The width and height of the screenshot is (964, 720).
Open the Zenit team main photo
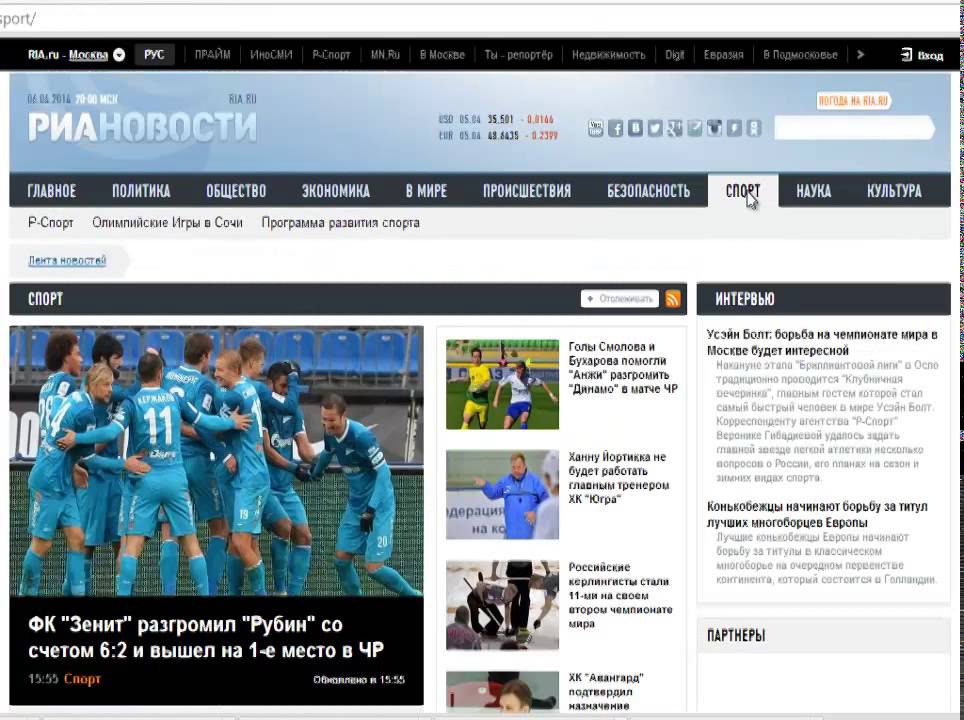[x=216, y=461]
